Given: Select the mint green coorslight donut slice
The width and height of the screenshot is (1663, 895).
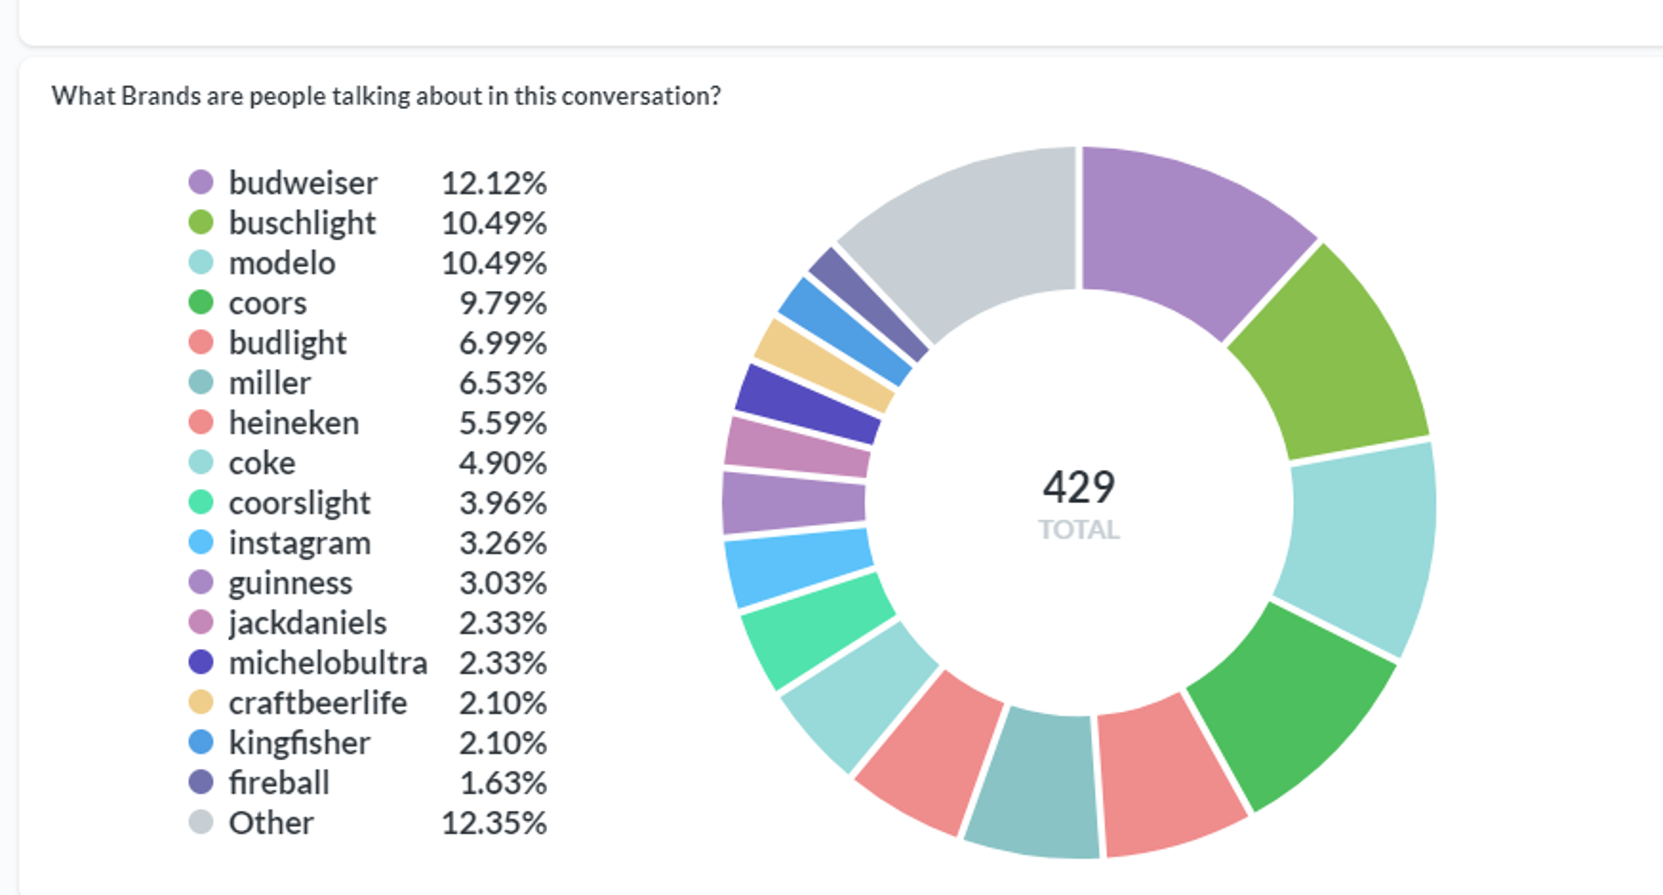Looking at the screenshot, I should (815, 632).
